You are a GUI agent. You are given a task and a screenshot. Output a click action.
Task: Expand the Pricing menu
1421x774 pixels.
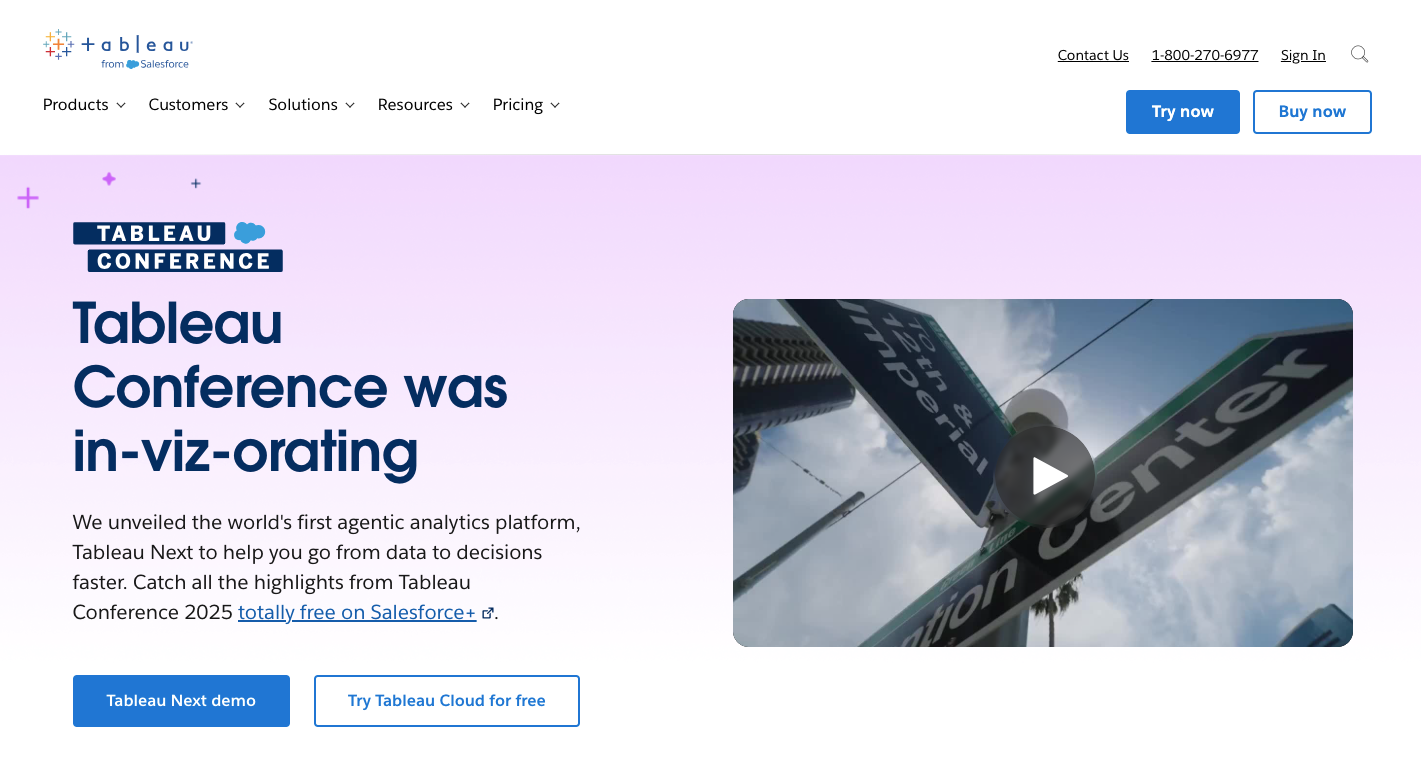coord(526,105)
